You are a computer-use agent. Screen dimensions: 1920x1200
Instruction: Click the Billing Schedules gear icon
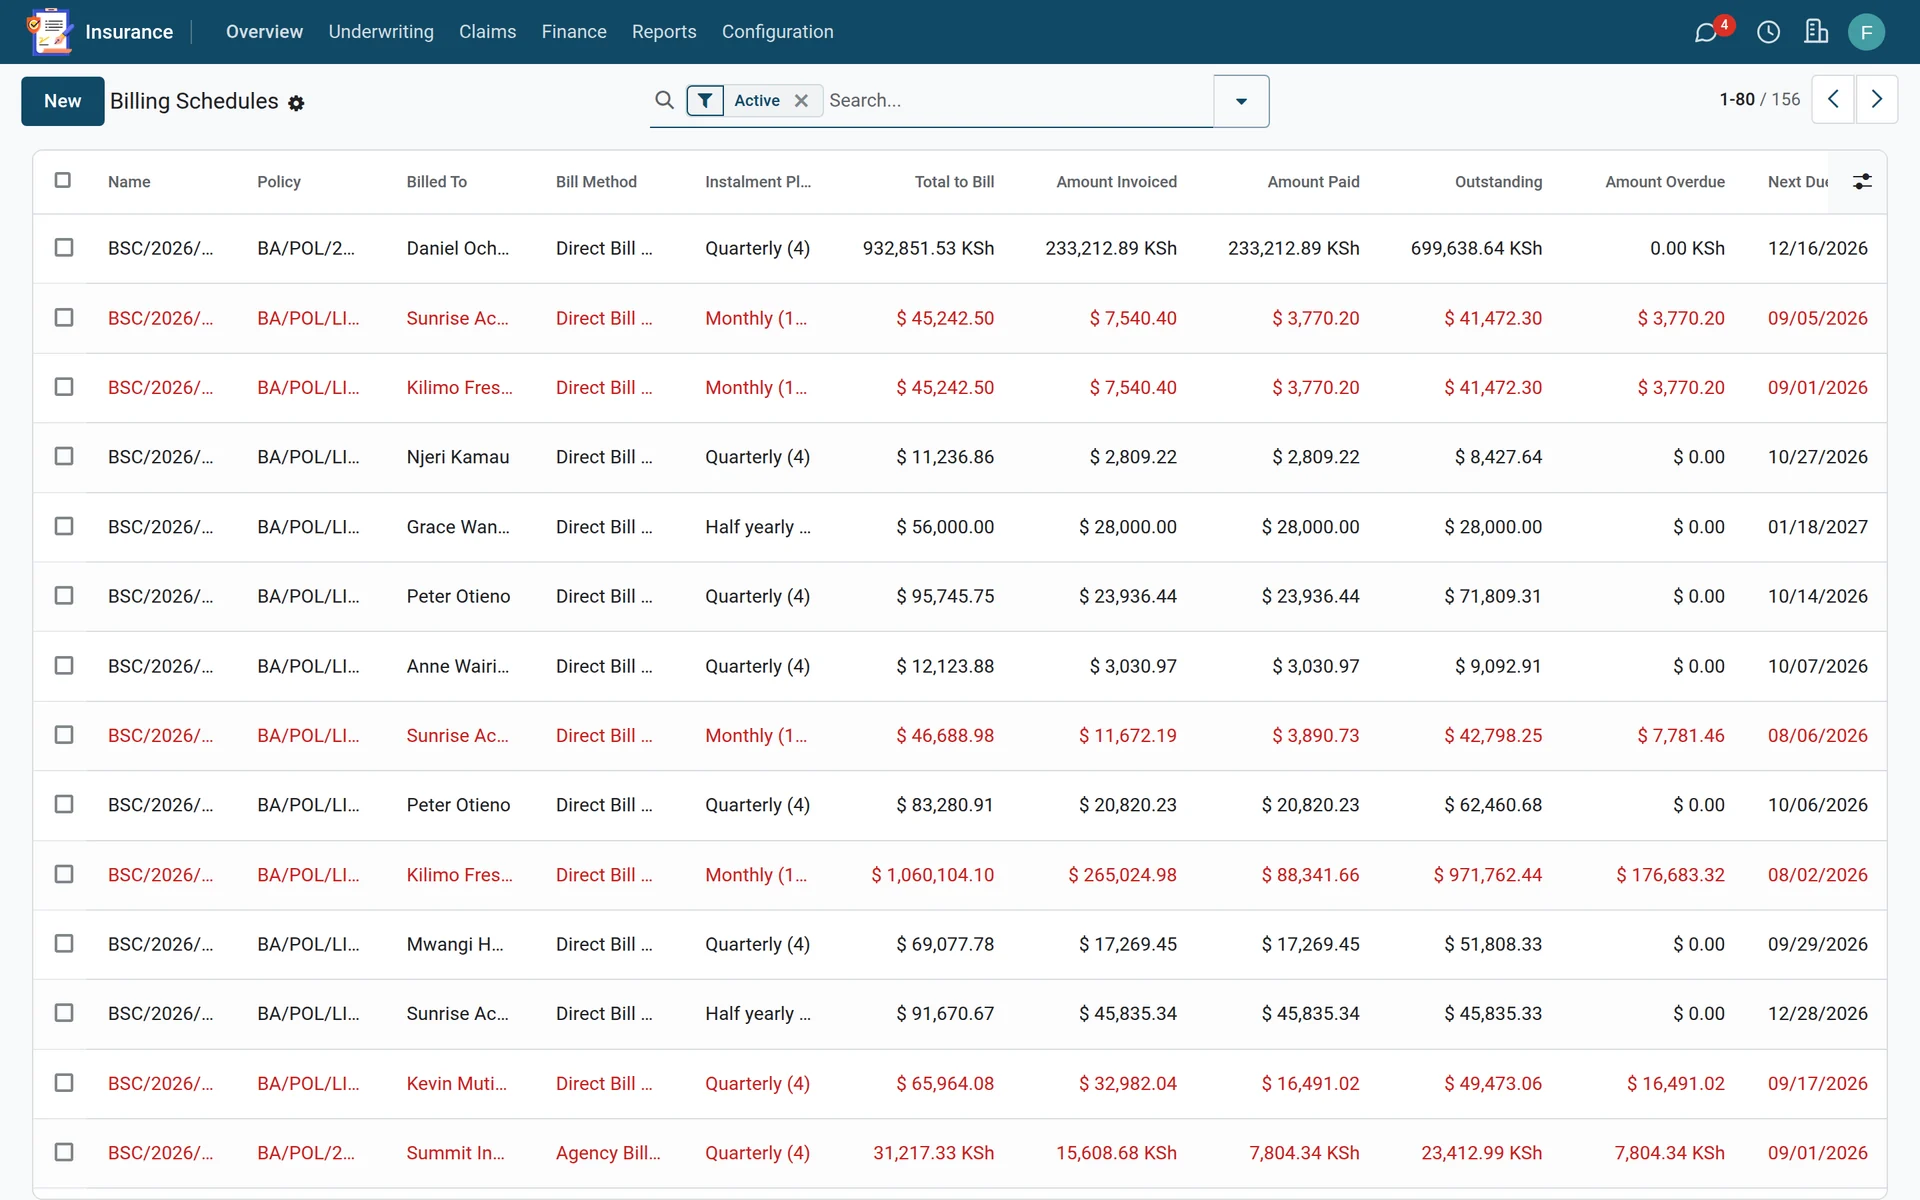tap(296, 103)
